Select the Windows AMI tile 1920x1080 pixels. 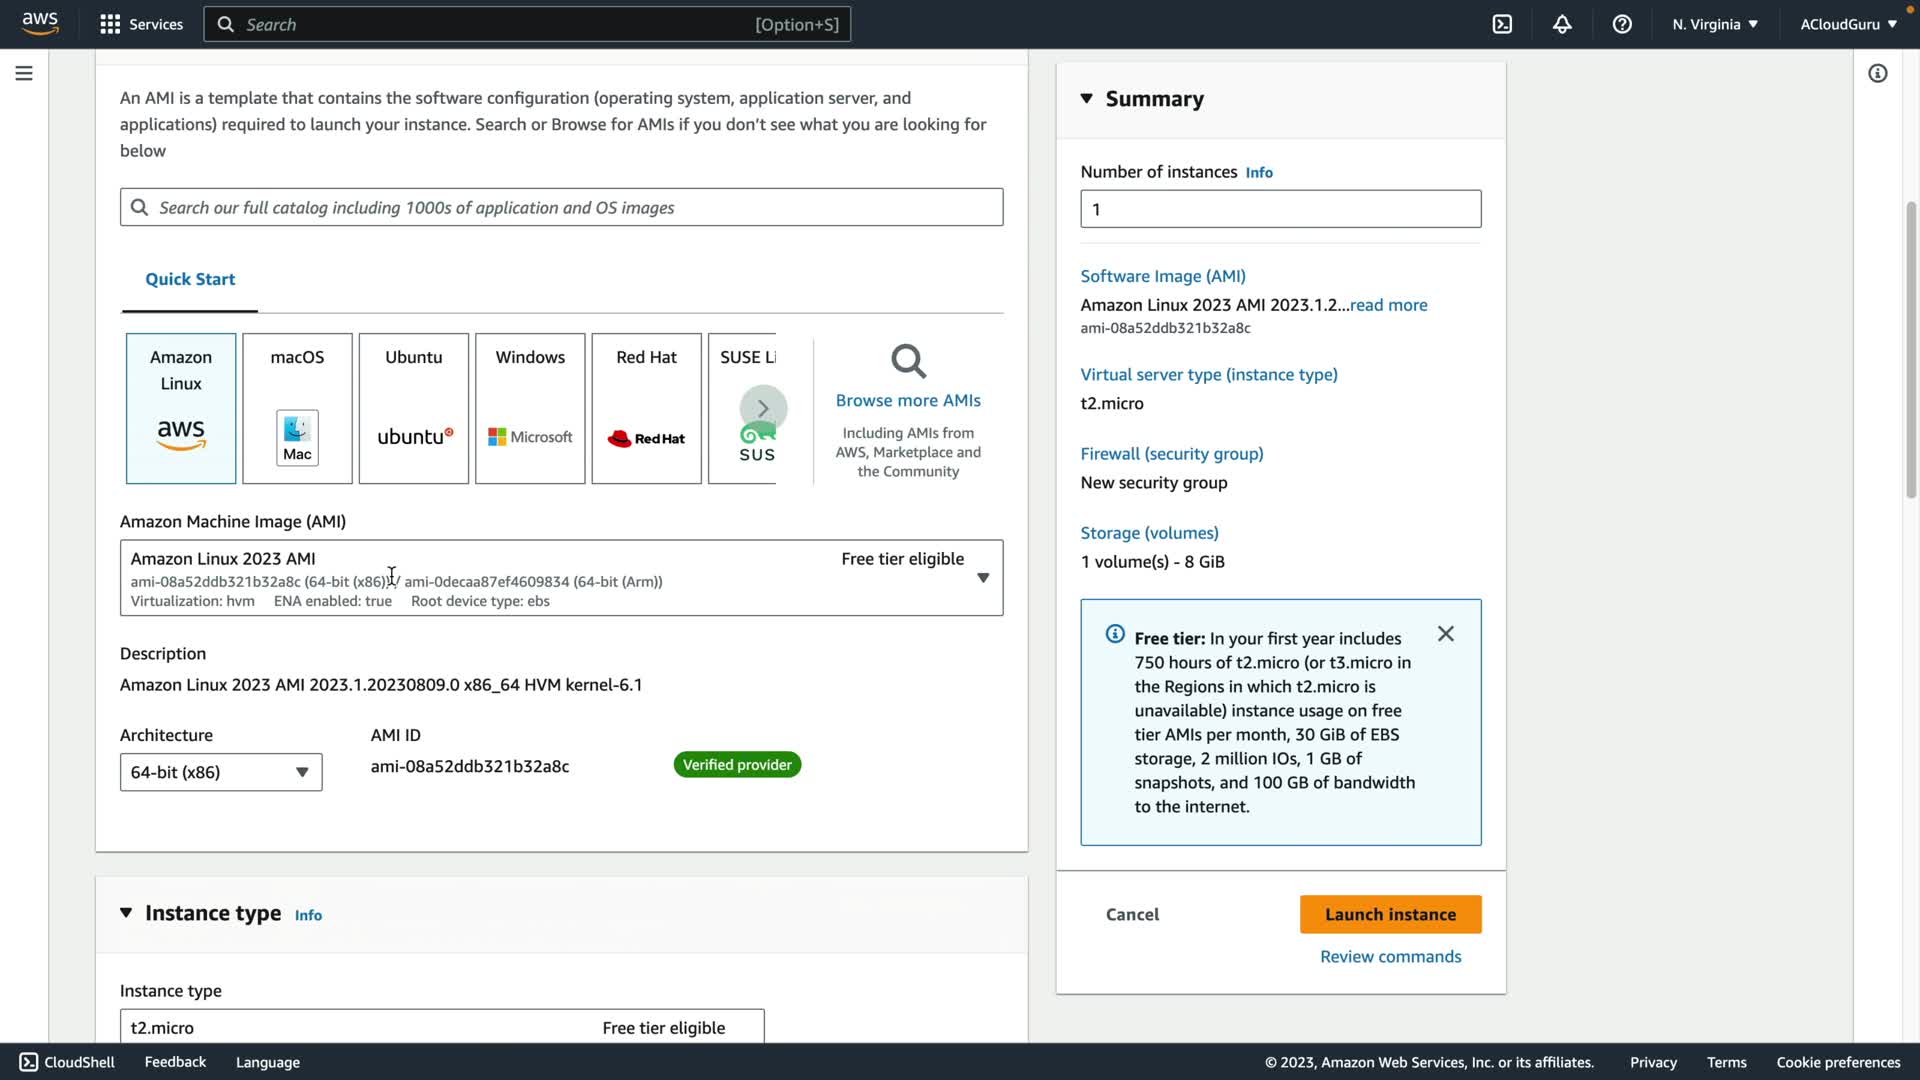click(530, 408)
